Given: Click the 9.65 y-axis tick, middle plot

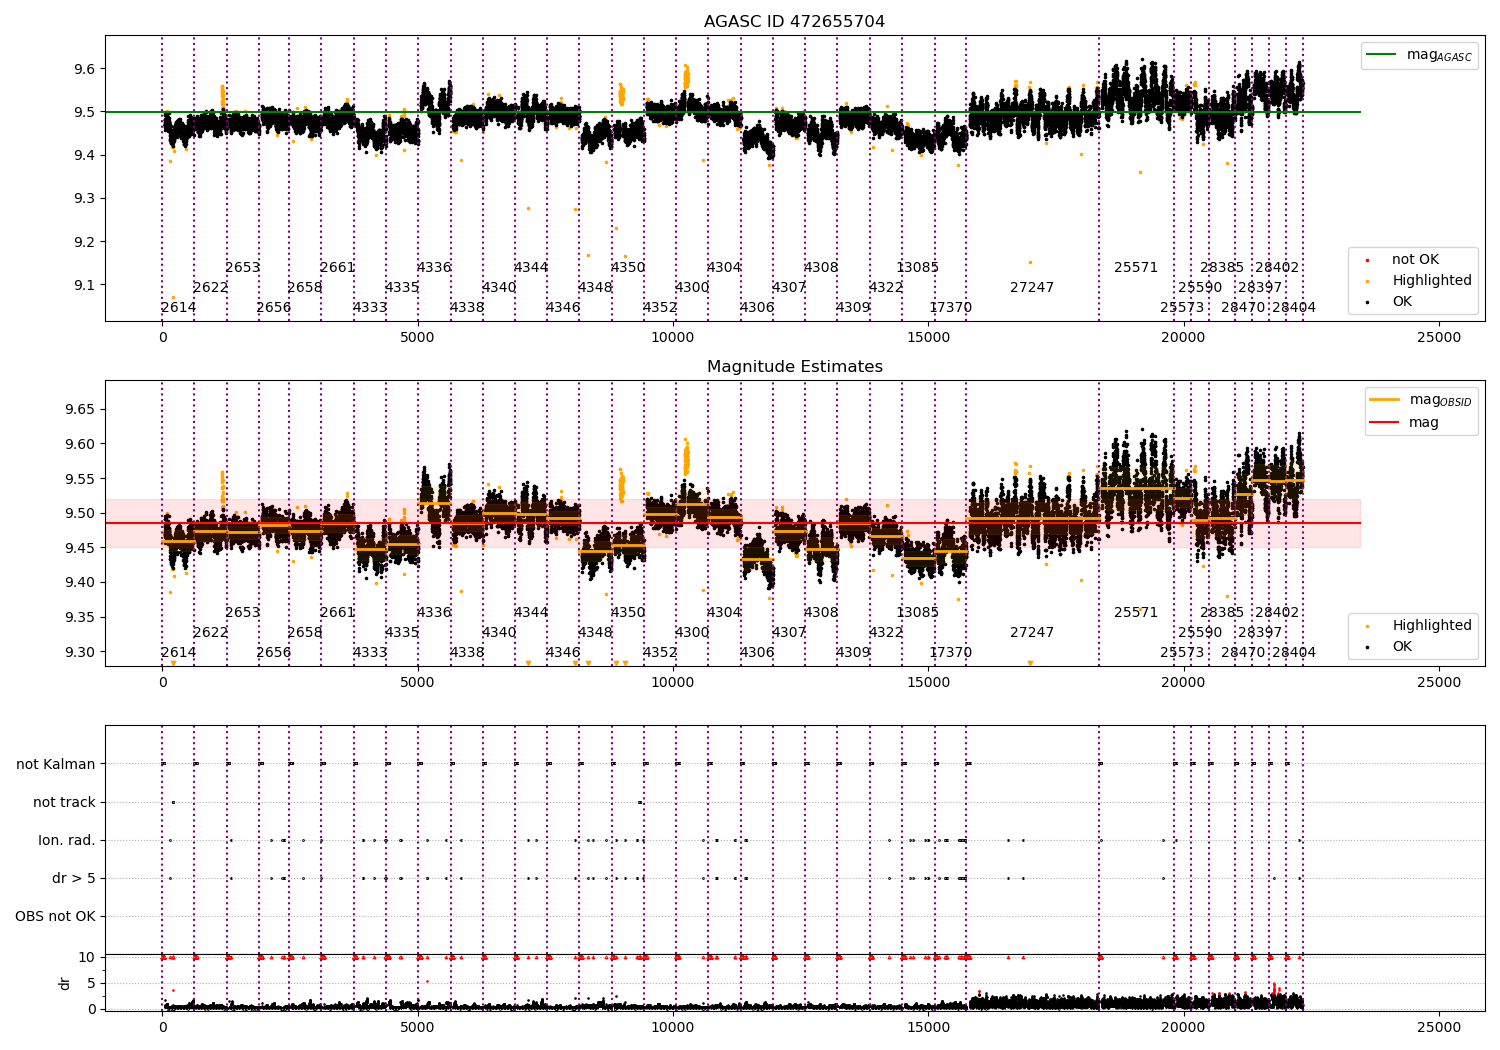Looking at the screenshot, I should tap(80, 410).
